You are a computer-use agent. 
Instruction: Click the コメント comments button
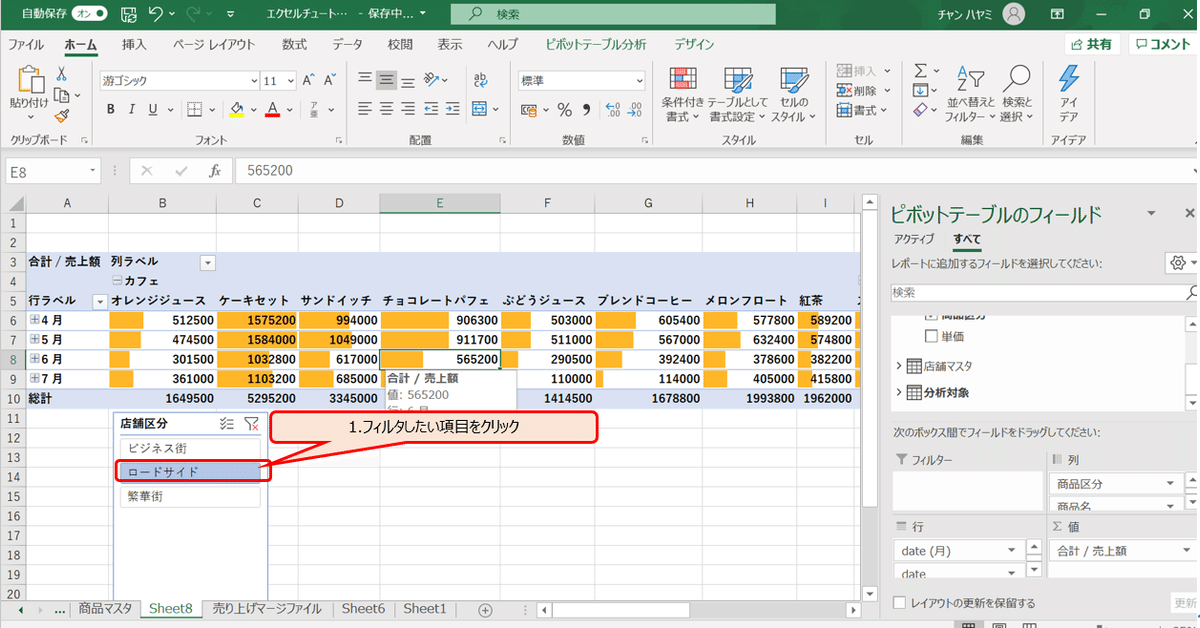pyautogui.click(x=1162, y=45)
